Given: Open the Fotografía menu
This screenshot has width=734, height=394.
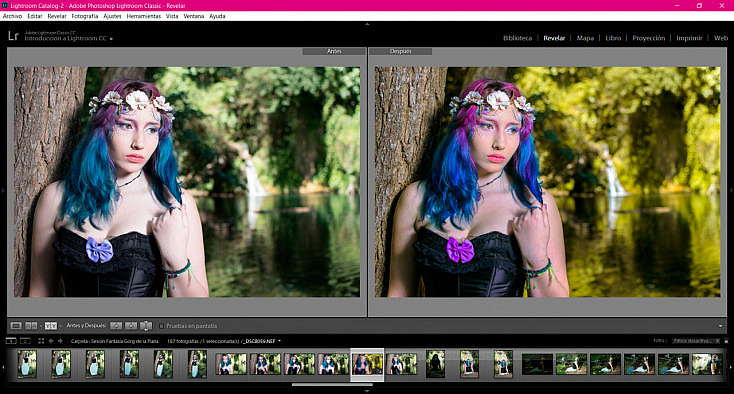Looking at the screenshot, I should click(85, 16).
